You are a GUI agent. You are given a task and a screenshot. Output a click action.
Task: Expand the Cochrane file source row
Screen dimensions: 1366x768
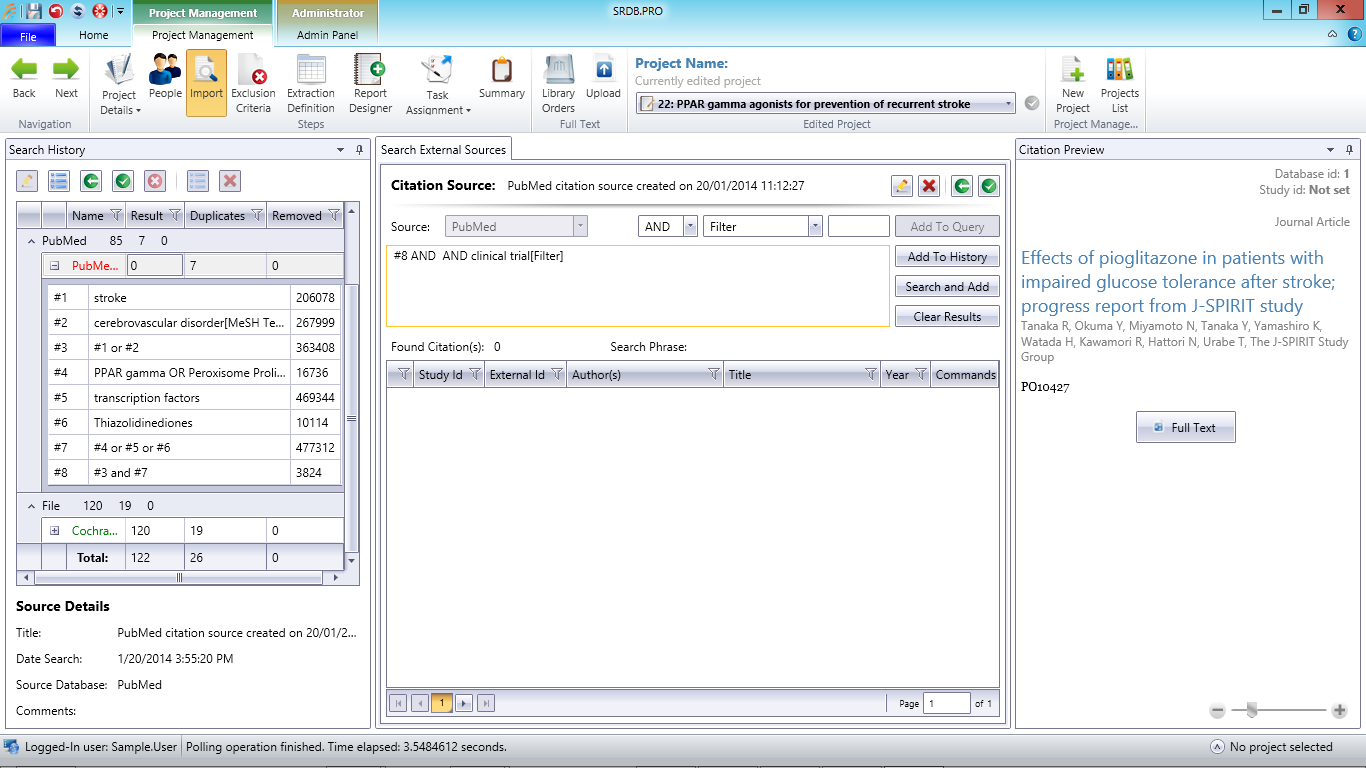click(x=55, y=531)
